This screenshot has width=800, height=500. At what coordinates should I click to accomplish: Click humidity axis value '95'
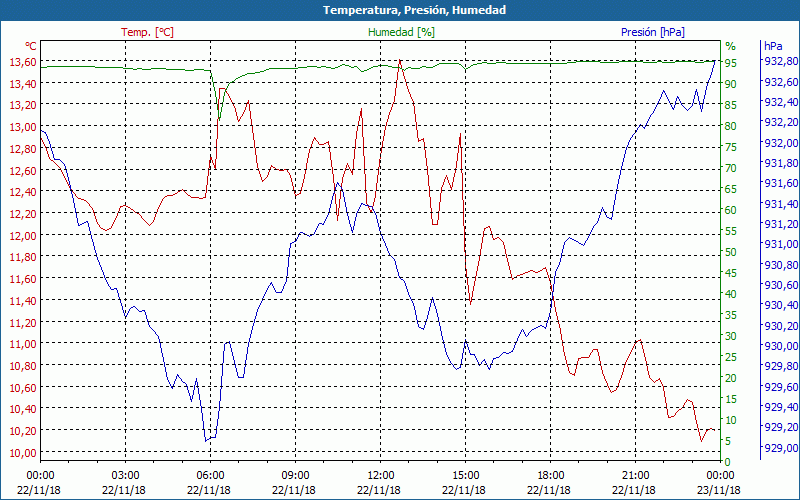[x=731, y=63]
